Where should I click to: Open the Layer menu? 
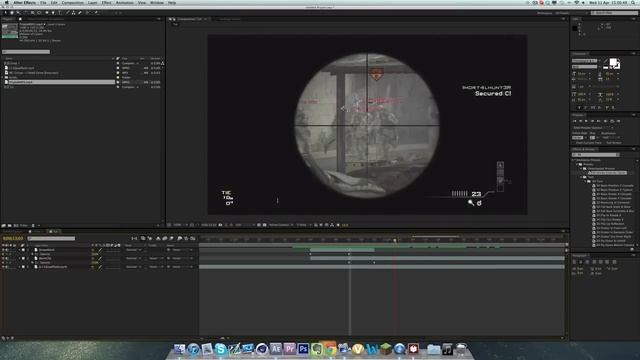(x=93, y=2)
